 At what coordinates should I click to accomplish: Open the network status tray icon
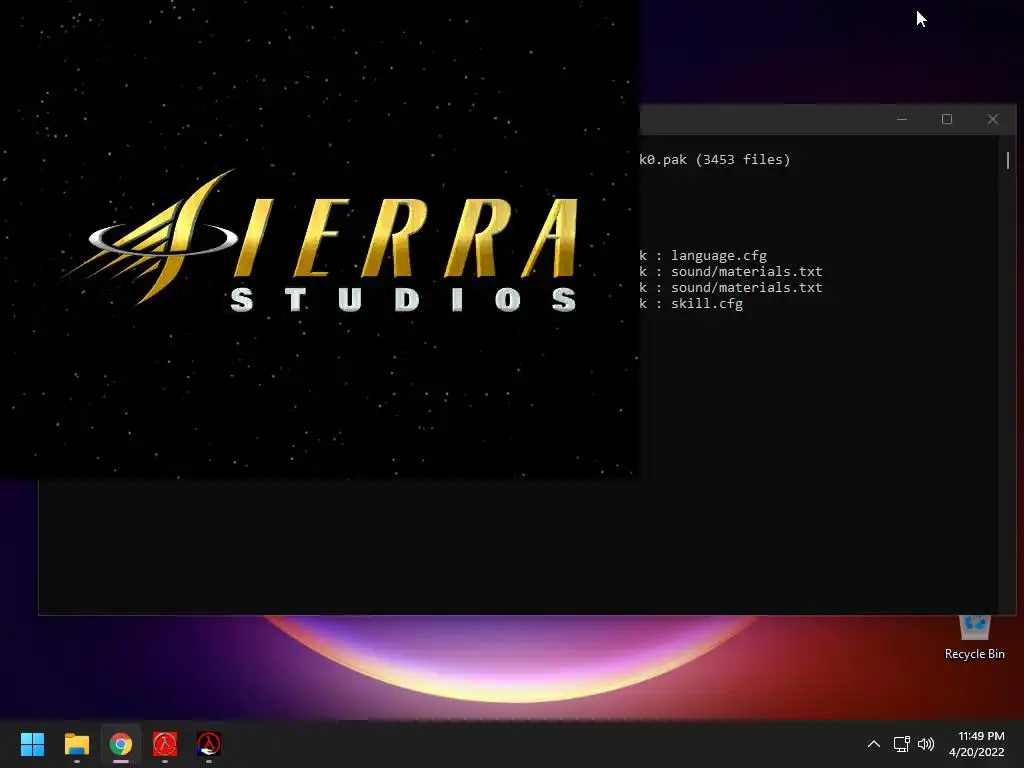901,744
